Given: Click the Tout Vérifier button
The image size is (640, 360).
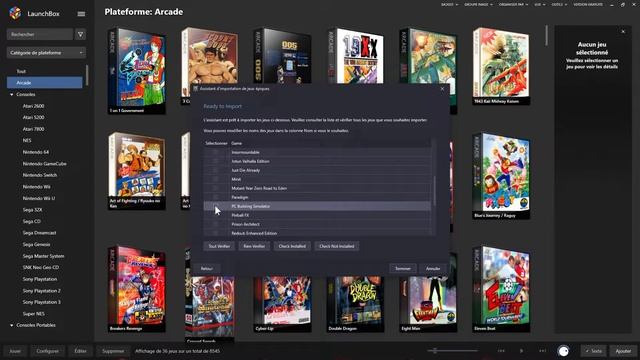Looking at the screenshot, I should [x=219, y=246].
